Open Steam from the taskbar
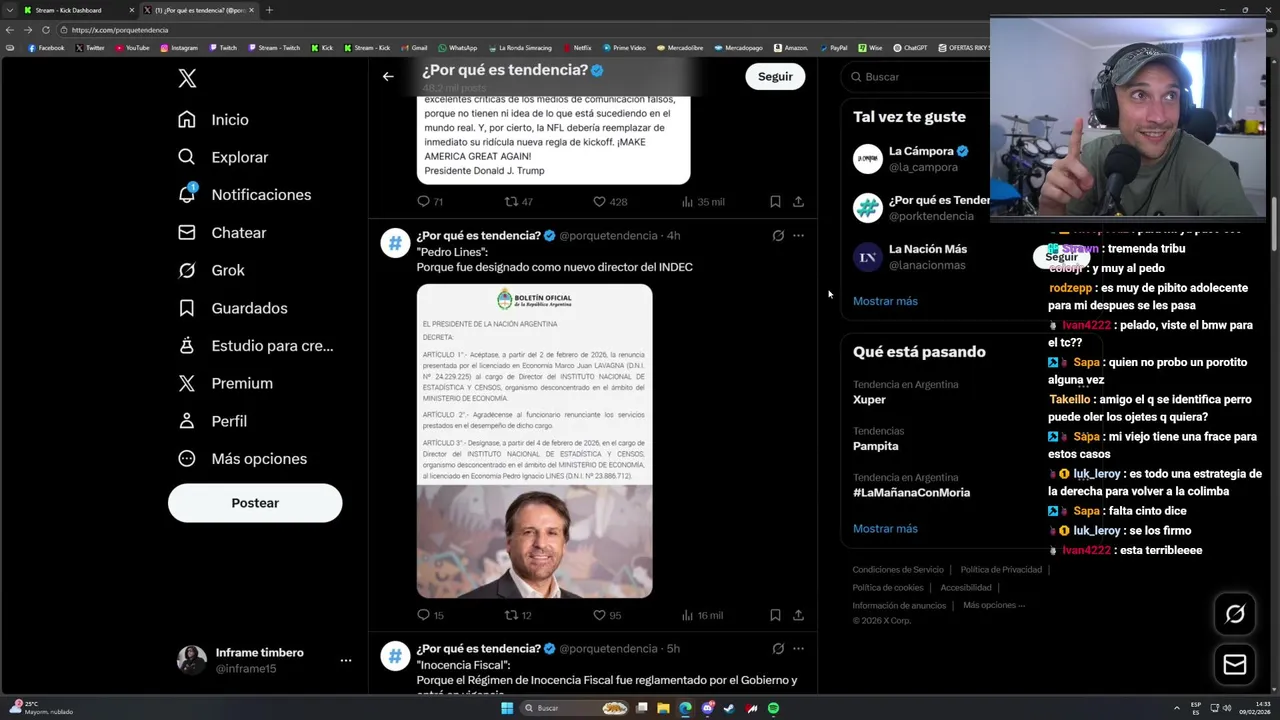The height and width of the screenshot is (720, 1280). click(729, 708)
